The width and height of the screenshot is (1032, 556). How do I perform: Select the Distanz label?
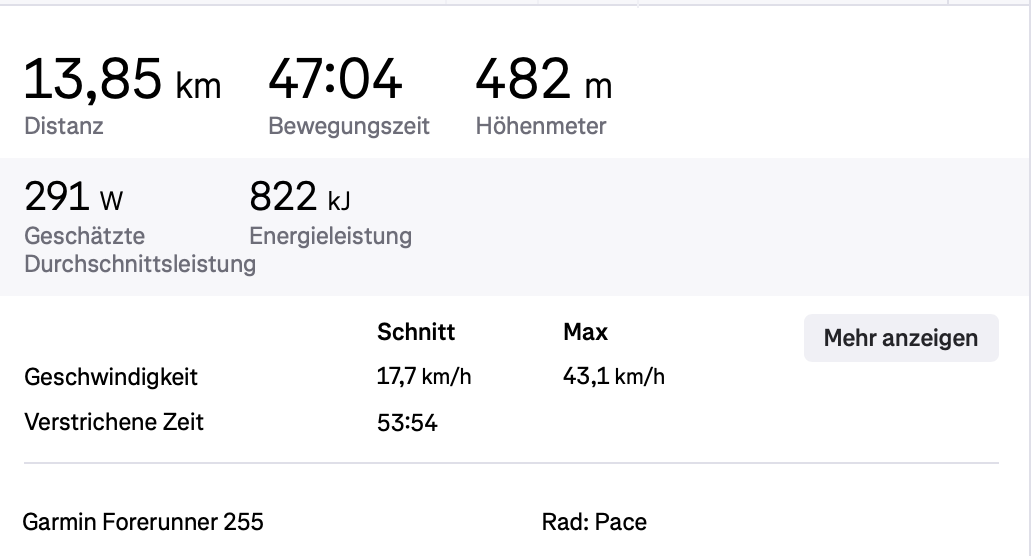pyautogui.click(x=64, y=126)
